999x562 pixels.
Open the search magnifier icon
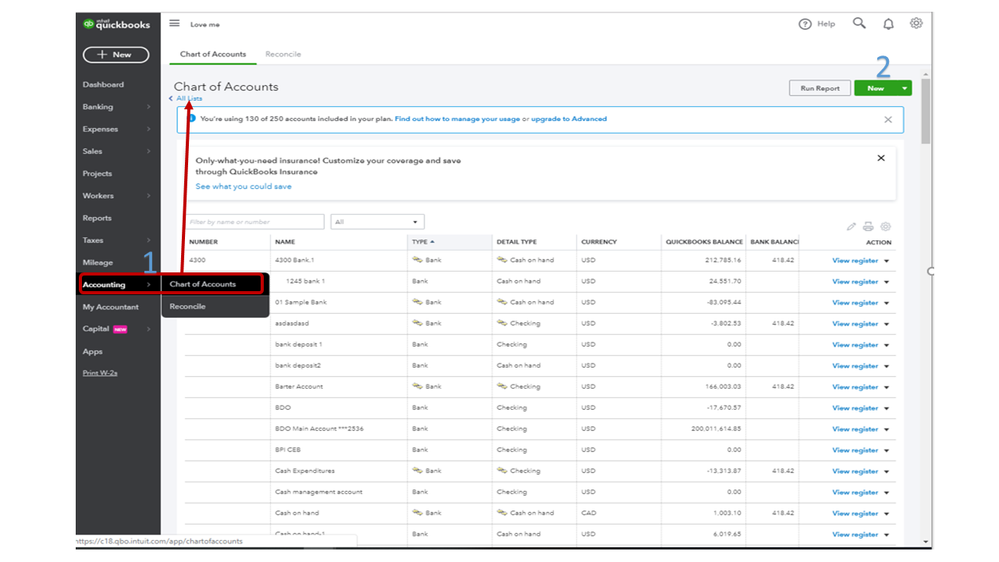pos(859,23)
